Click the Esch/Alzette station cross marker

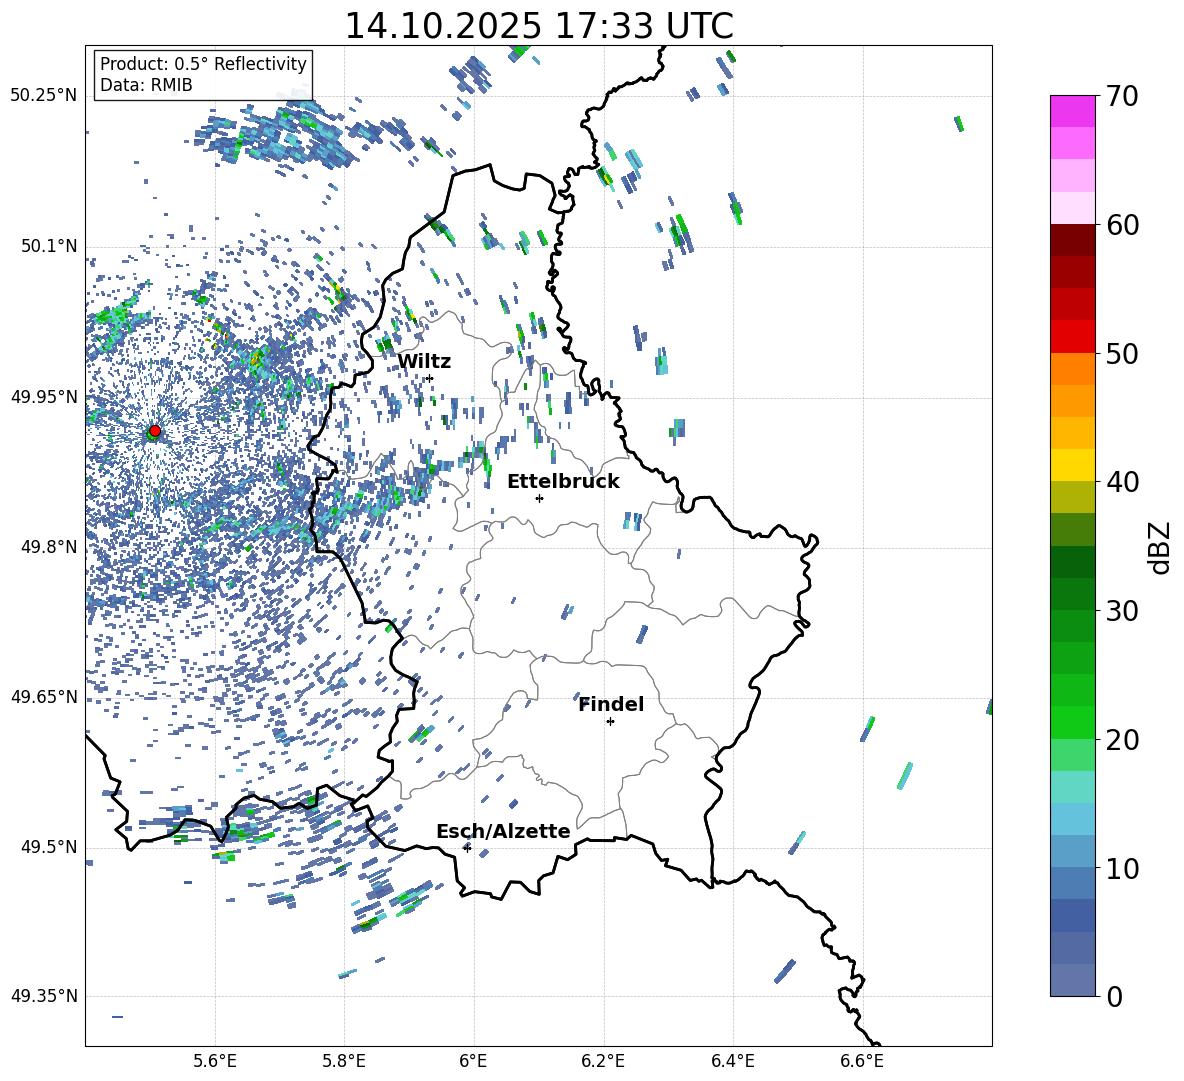pos(467,848)
